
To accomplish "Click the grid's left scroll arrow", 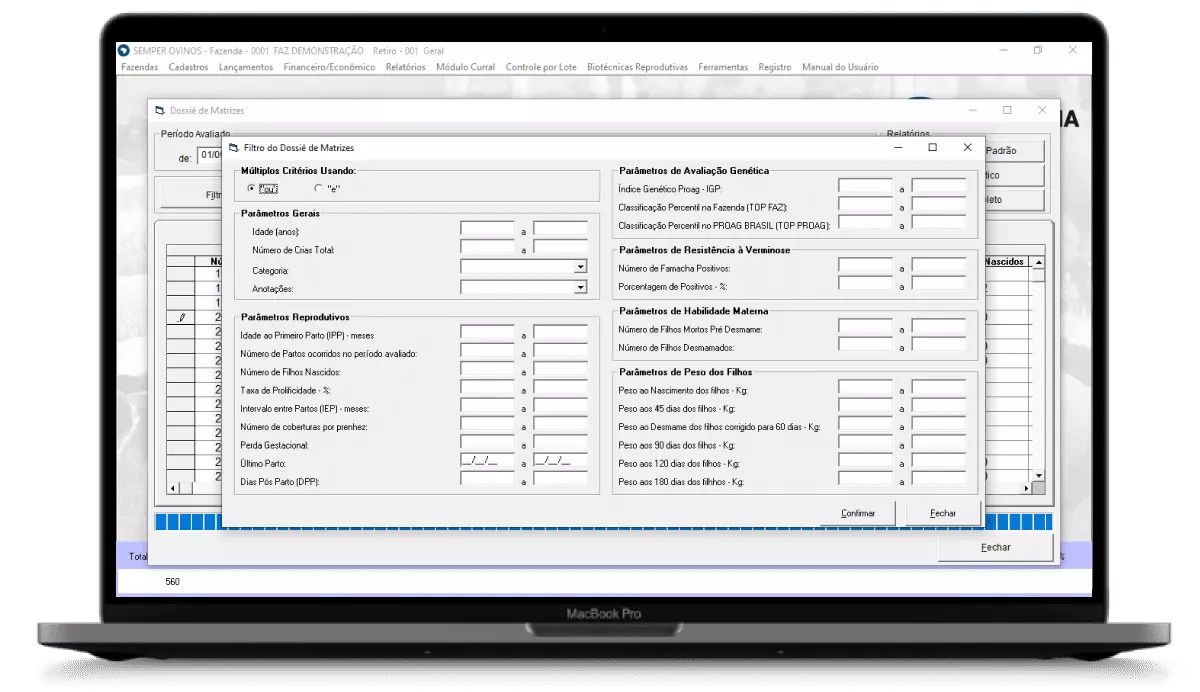I will tap(172, 488).
